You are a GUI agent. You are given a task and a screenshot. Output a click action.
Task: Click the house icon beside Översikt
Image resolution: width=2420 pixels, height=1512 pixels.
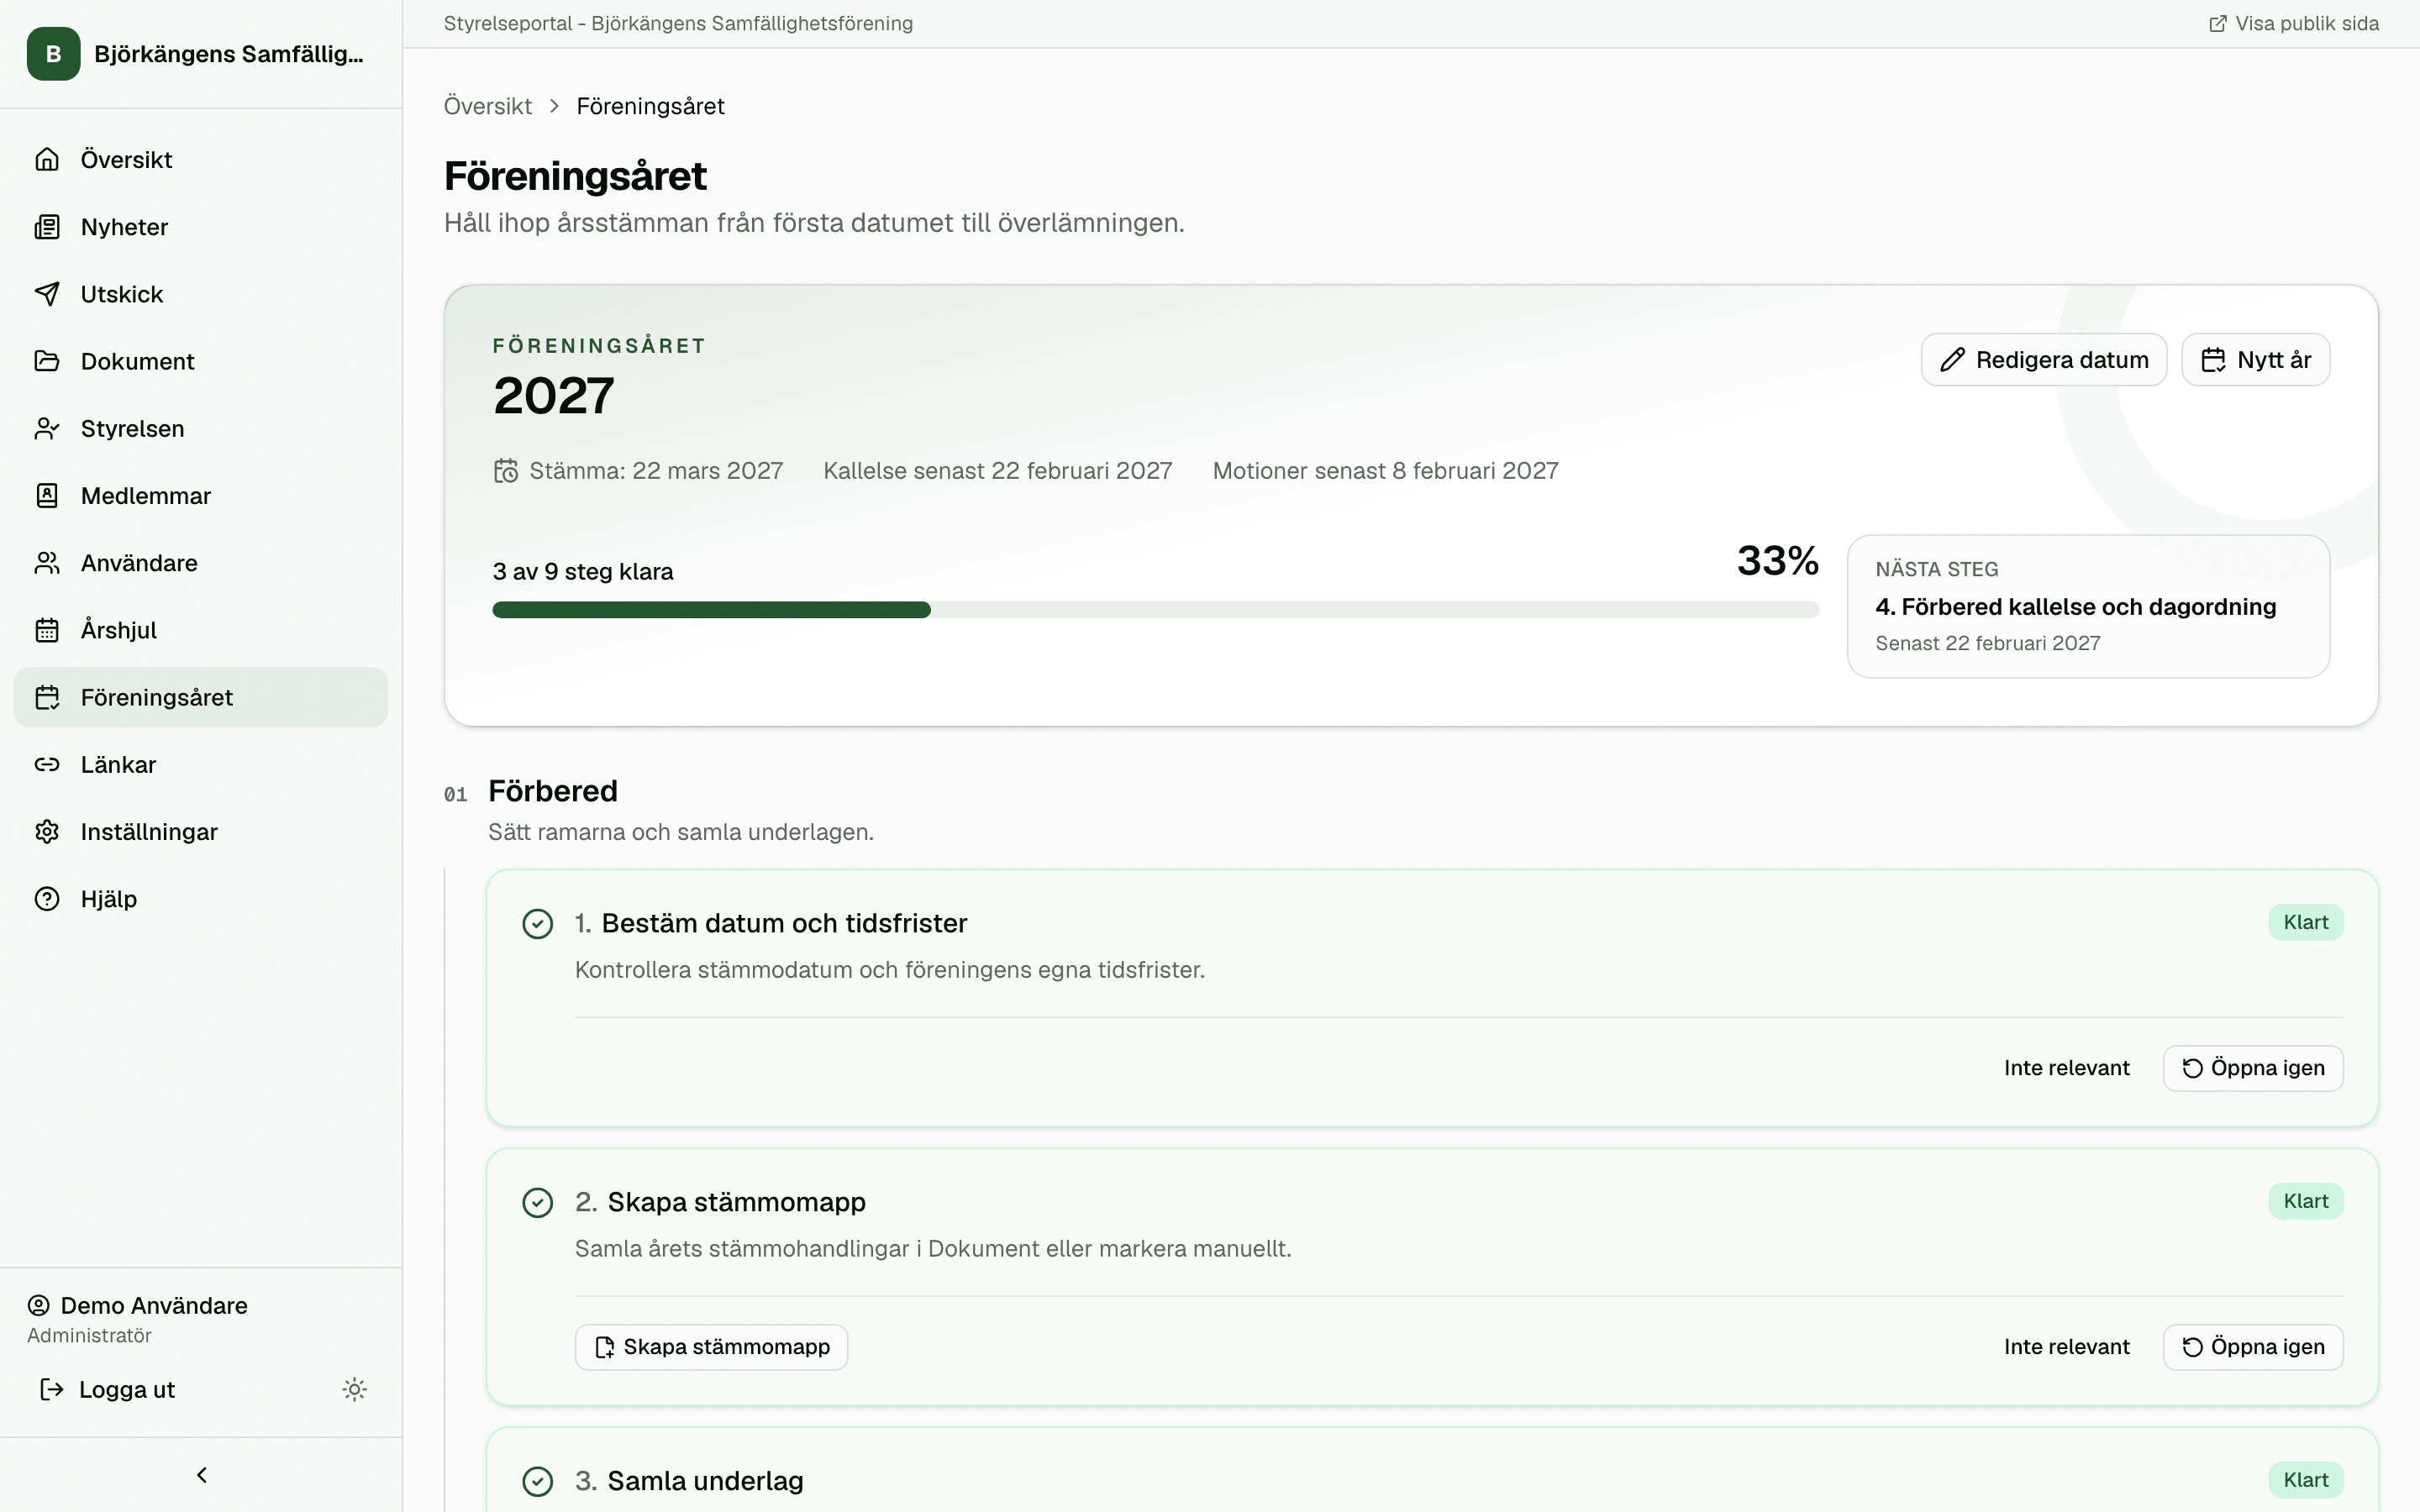[47, 160]
